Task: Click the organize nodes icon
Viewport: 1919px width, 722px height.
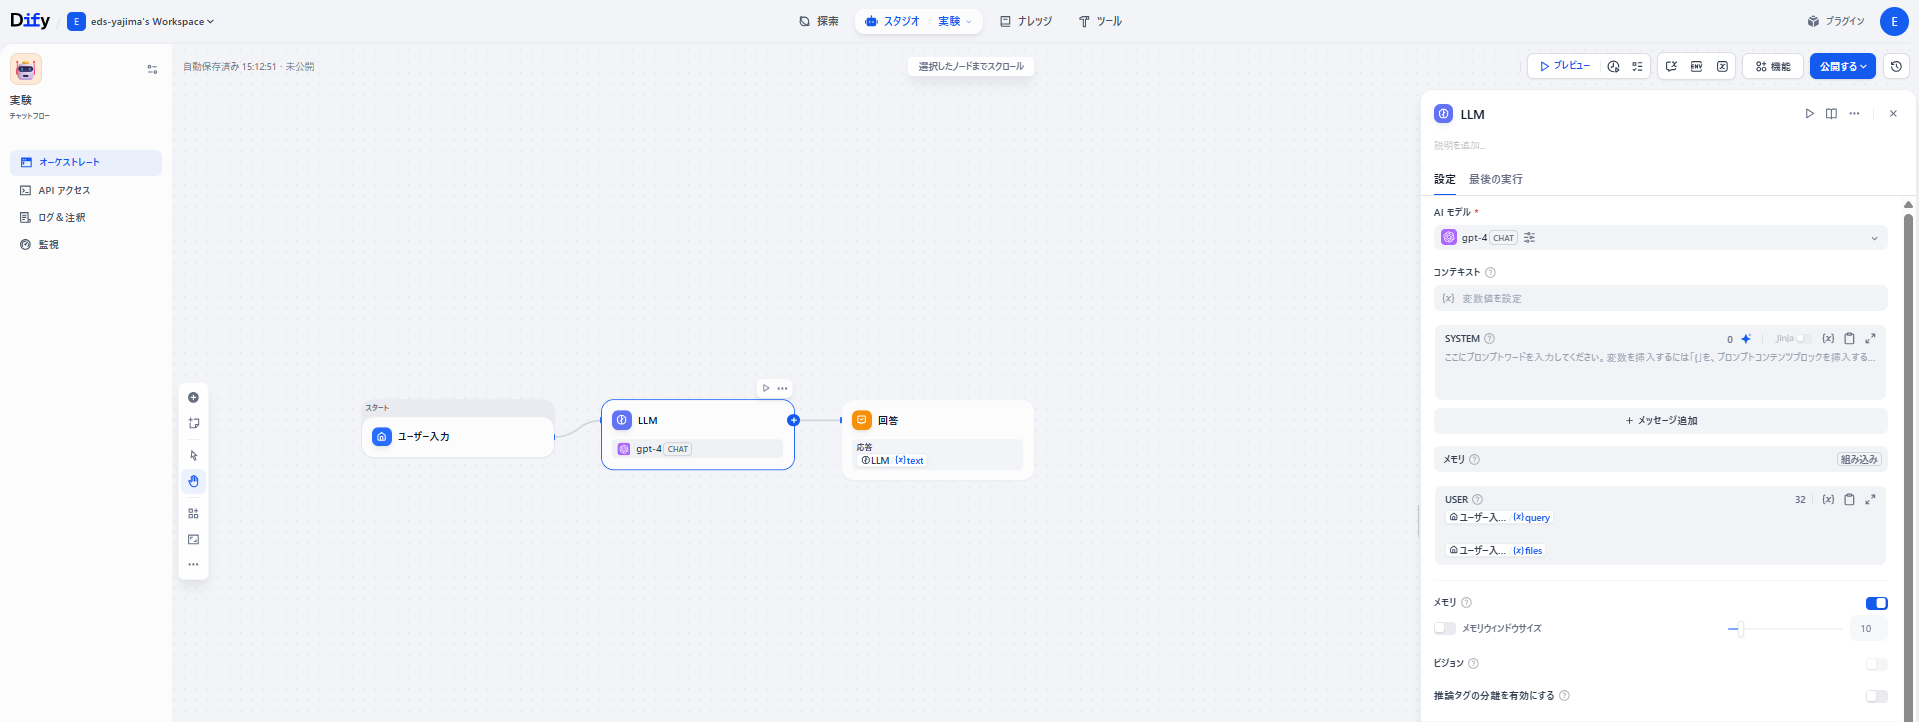Action: (193, 513)
